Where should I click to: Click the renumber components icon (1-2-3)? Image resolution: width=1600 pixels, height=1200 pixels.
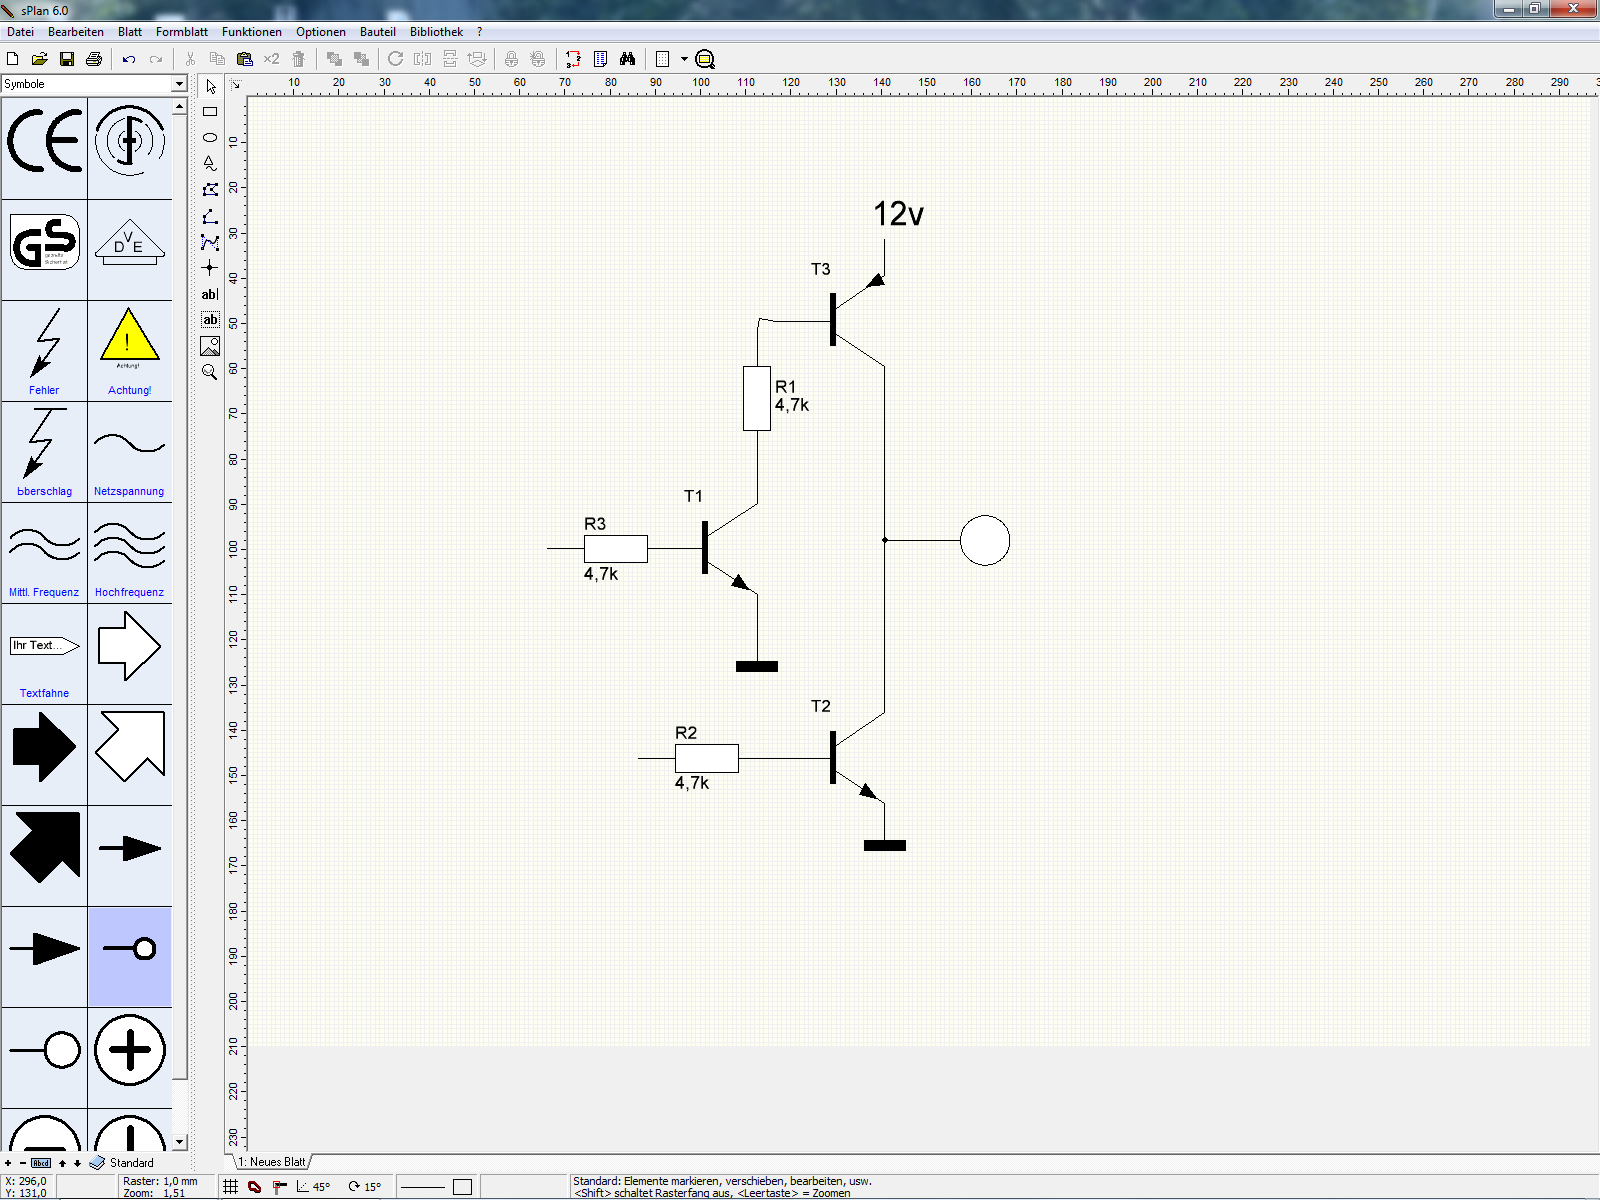coord(573,59)
